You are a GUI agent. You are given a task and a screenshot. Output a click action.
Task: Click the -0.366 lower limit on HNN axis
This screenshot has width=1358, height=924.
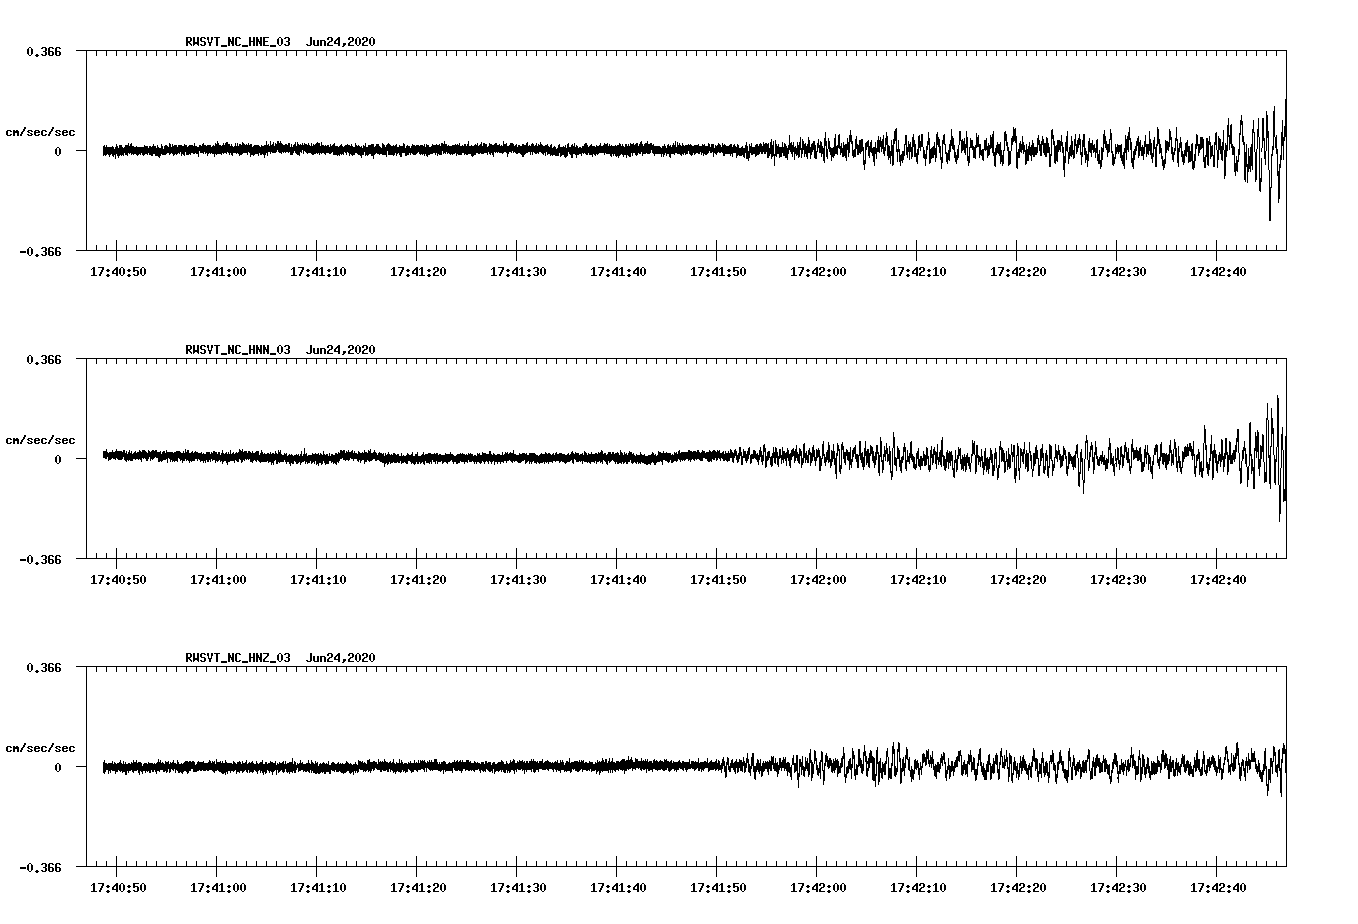[40, 560]
